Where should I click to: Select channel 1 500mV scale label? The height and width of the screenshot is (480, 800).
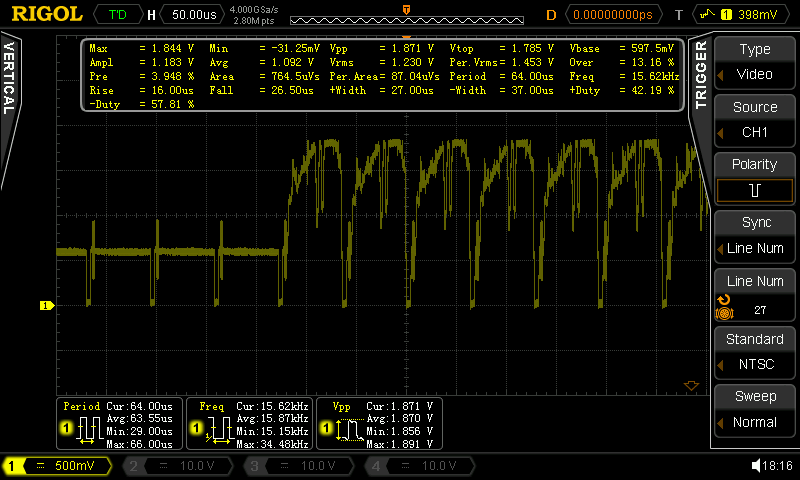(74, 466)
